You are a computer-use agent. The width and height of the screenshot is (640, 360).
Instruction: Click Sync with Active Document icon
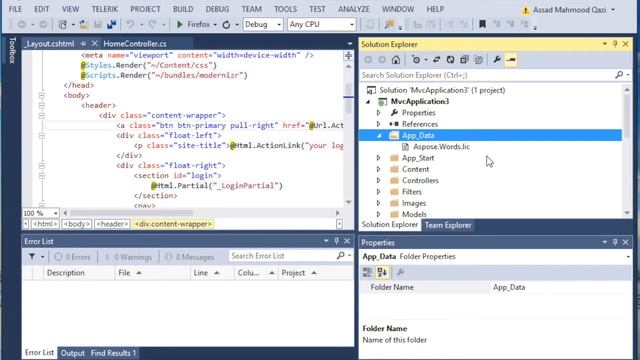[x=436, y=60]
